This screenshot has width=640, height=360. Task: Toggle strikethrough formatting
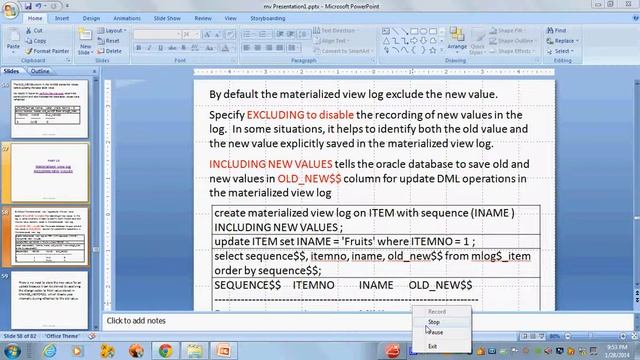(172, 48)
